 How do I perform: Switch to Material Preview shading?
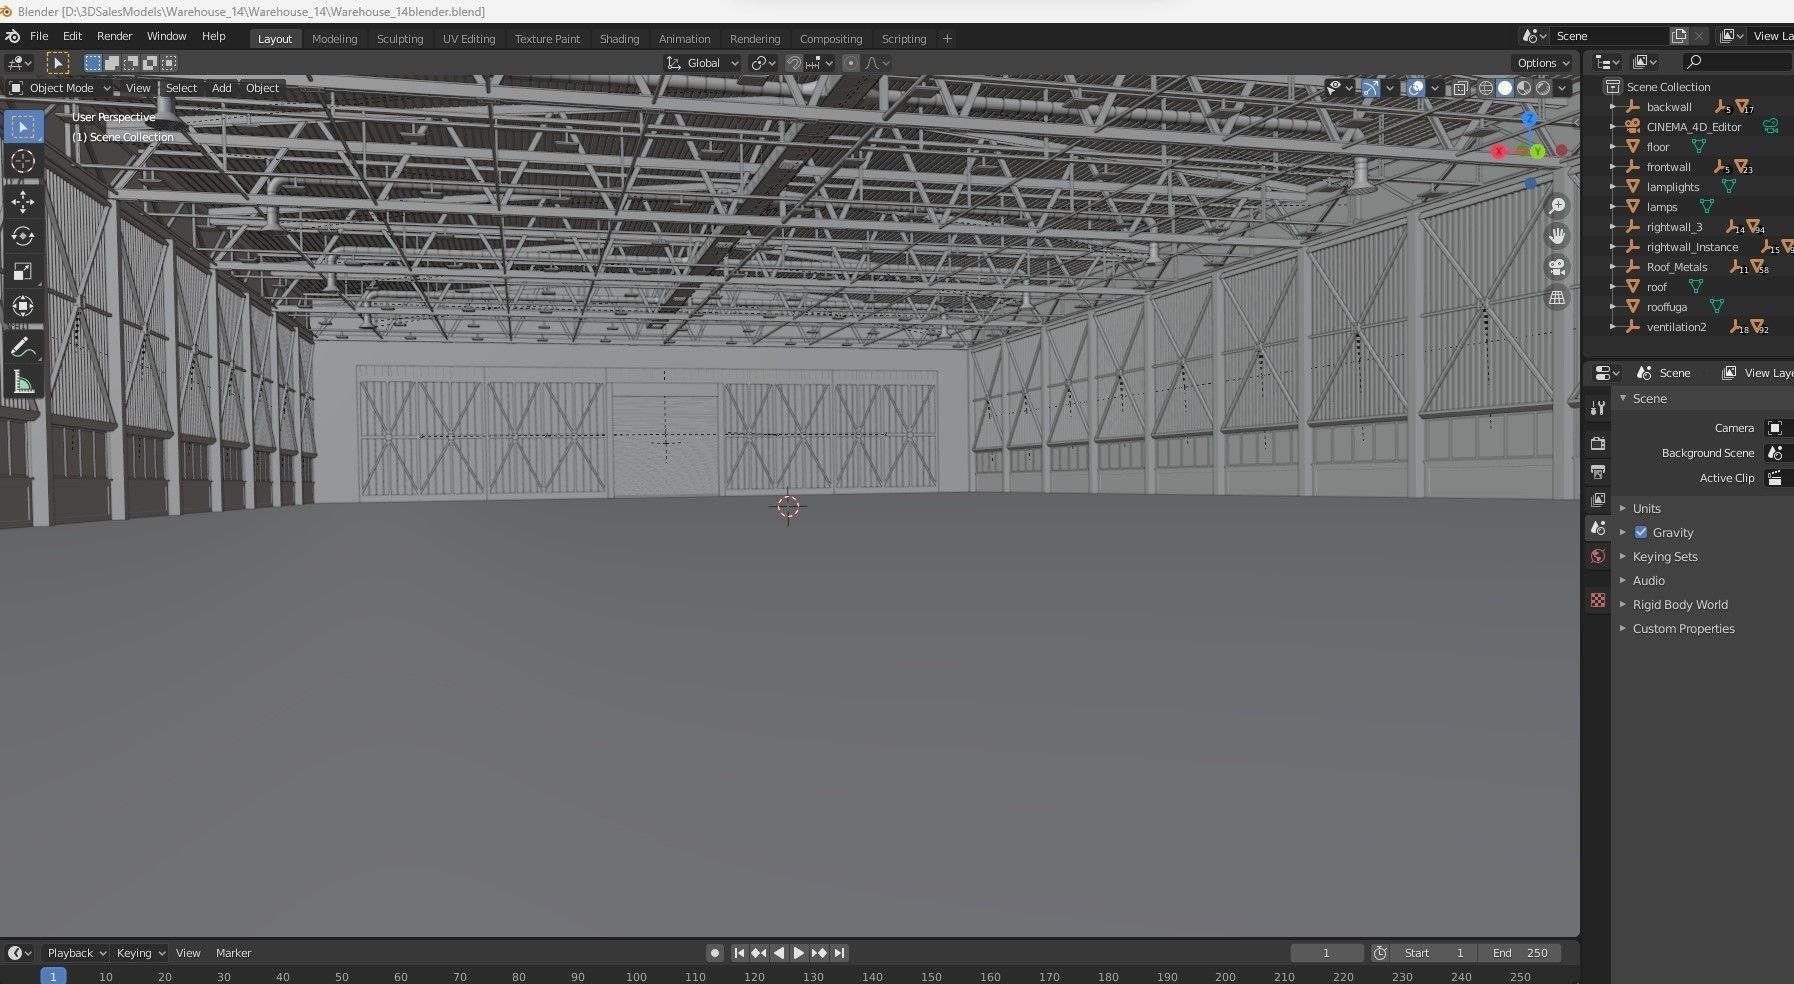1524,88
